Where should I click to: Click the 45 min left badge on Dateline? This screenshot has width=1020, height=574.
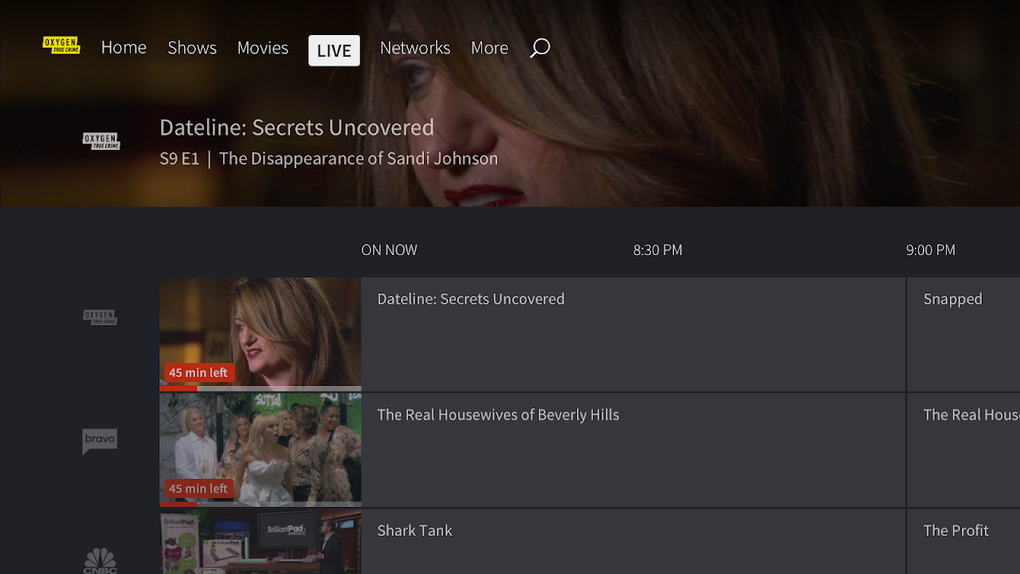tap(198, 373)
